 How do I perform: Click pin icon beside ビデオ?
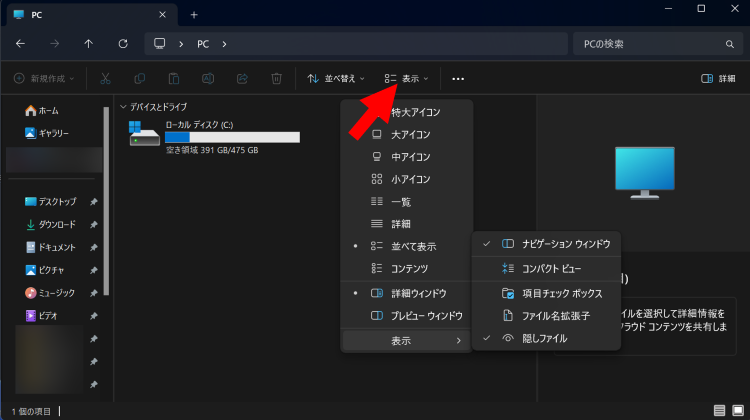(x=94, y=316)
